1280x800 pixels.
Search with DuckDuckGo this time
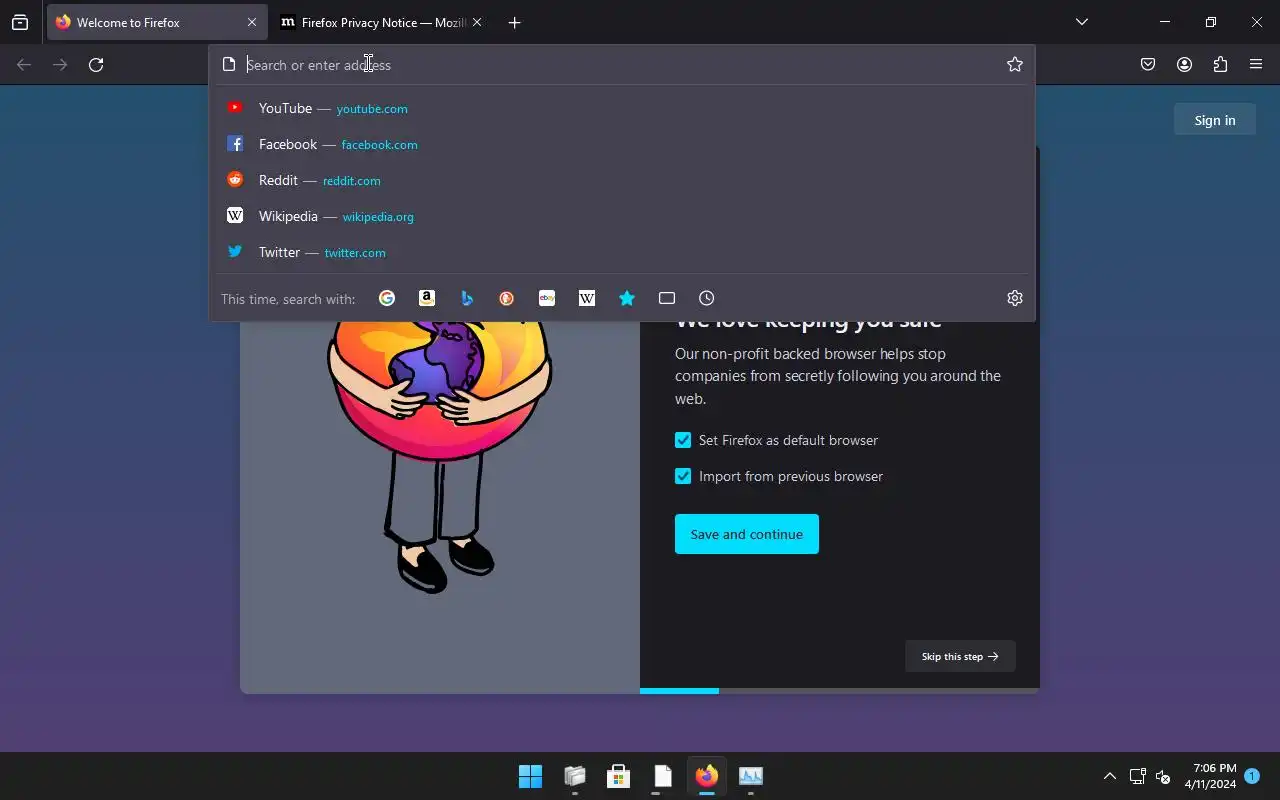click(x=507, y=298)
